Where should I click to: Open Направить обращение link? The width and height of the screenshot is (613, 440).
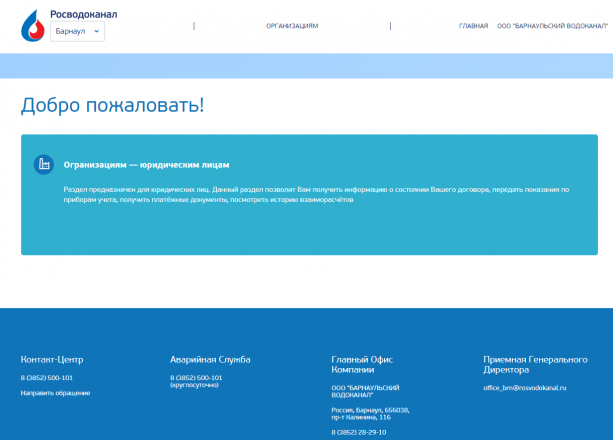pyautogui.click(x=55, y=393)
